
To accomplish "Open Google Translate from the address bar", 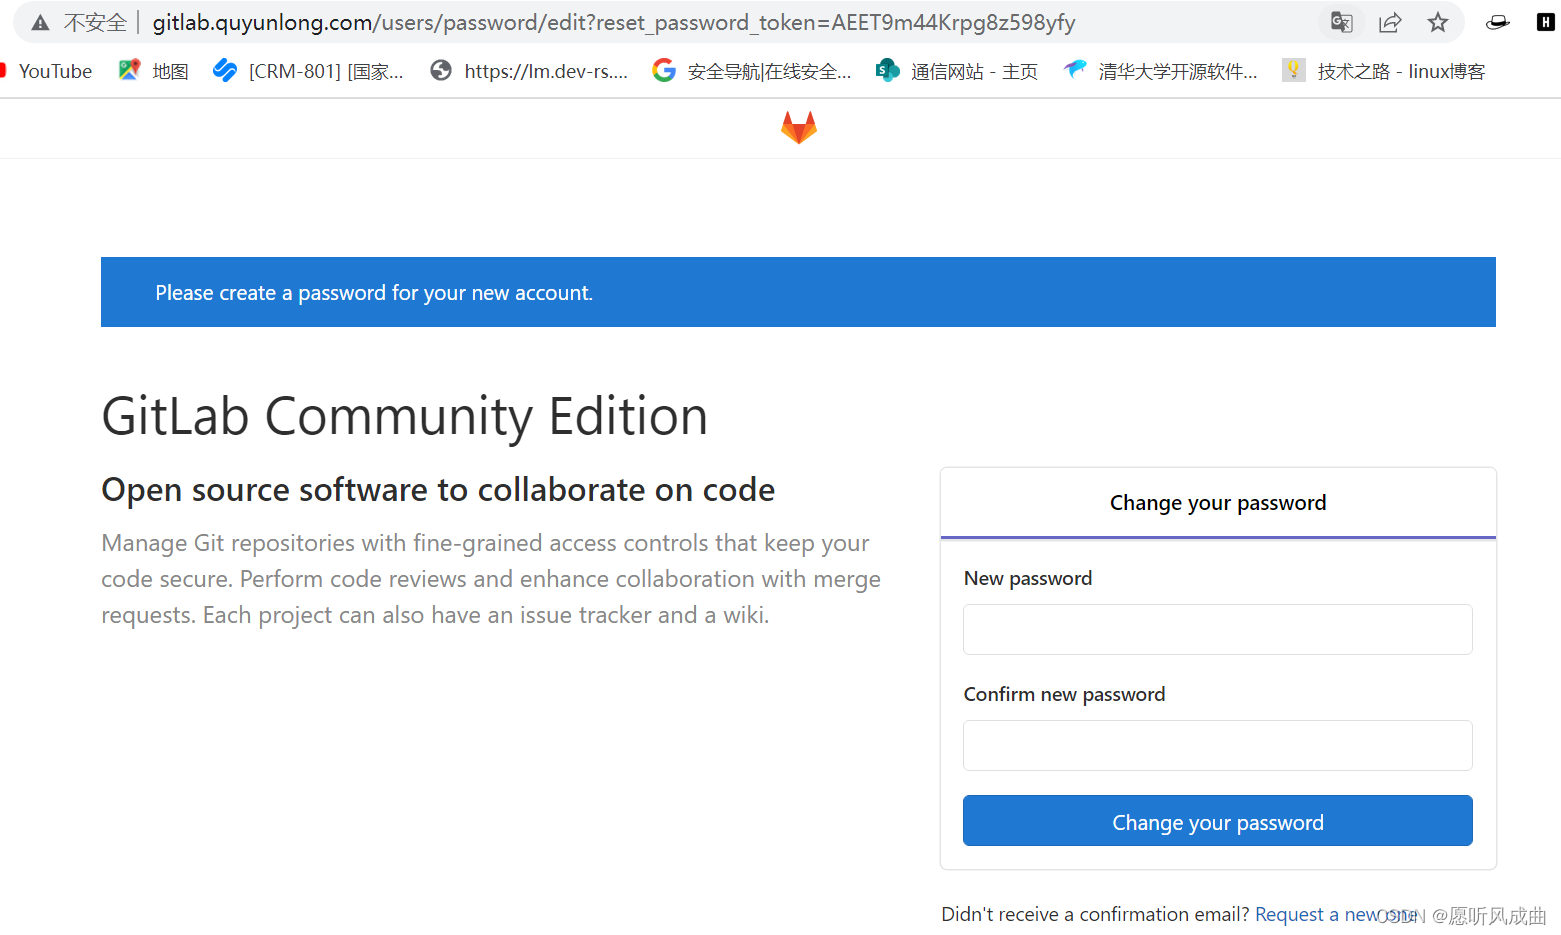I will pyautogui.click(x=1341, y=21).
